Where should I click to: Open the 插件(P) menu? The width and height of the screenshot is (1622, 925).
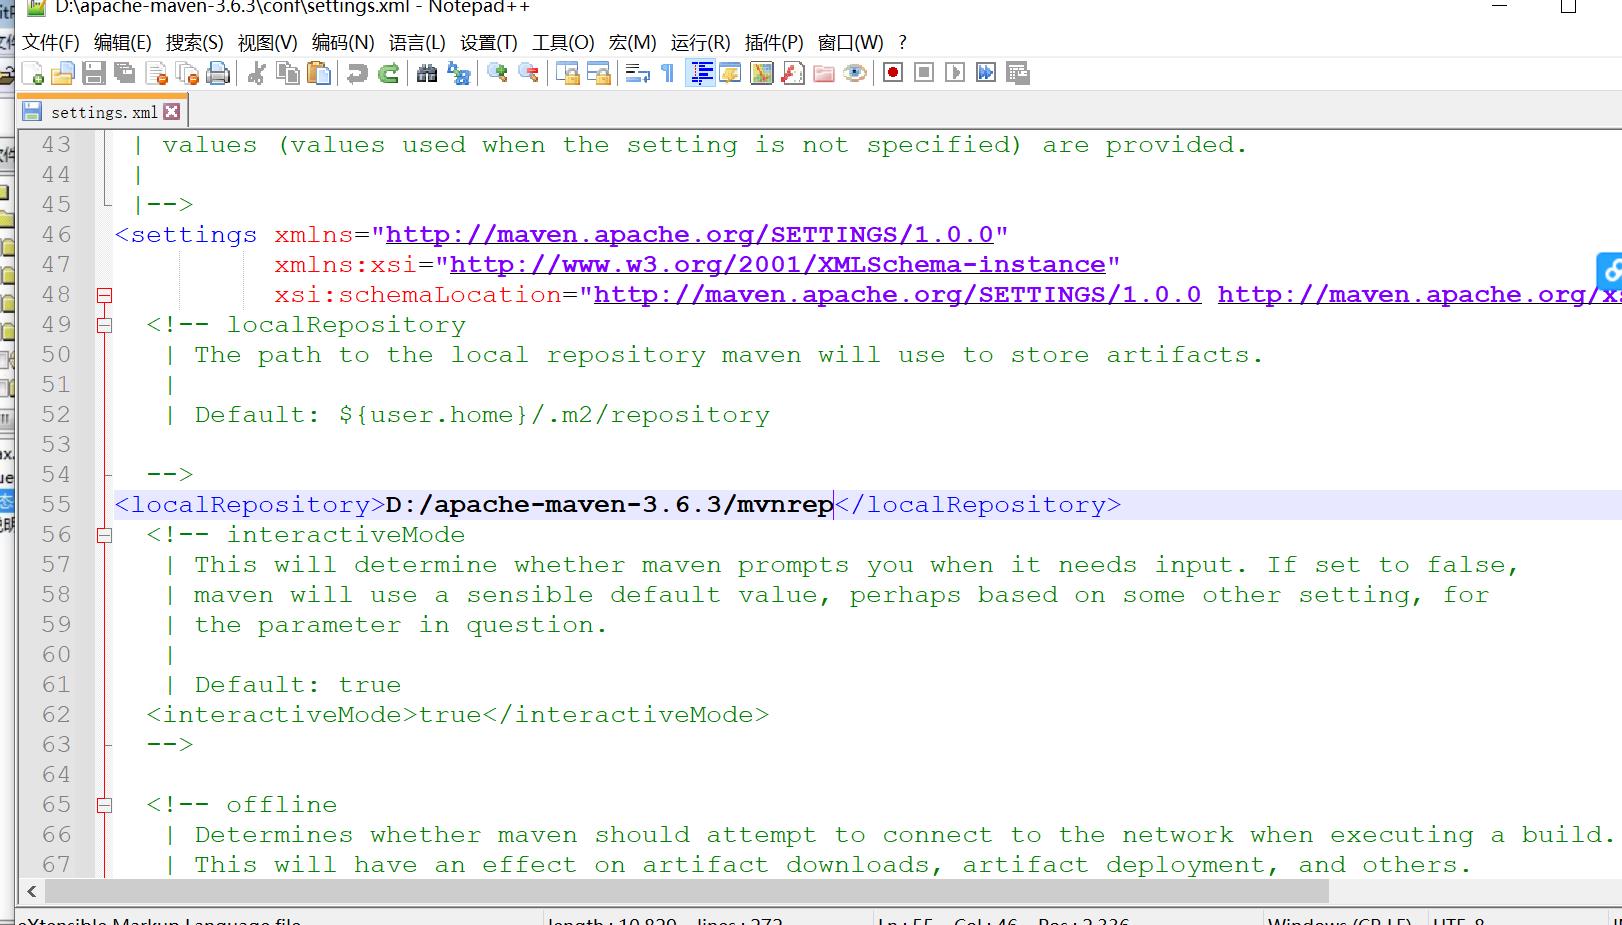pos(774,42)
